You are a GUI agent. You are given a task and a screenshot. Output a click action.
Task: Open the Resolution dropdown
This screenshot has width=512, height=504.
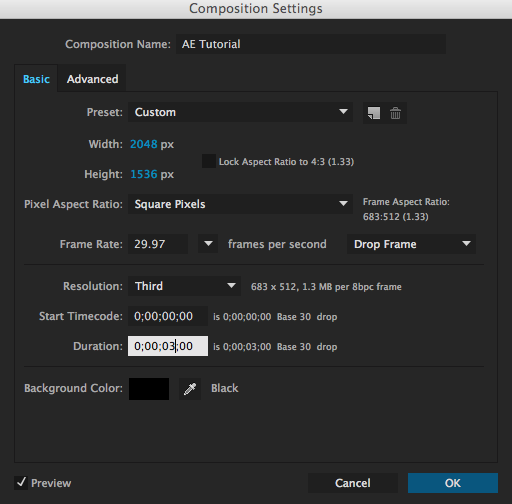pyautogui.click(x=184, y=286)
